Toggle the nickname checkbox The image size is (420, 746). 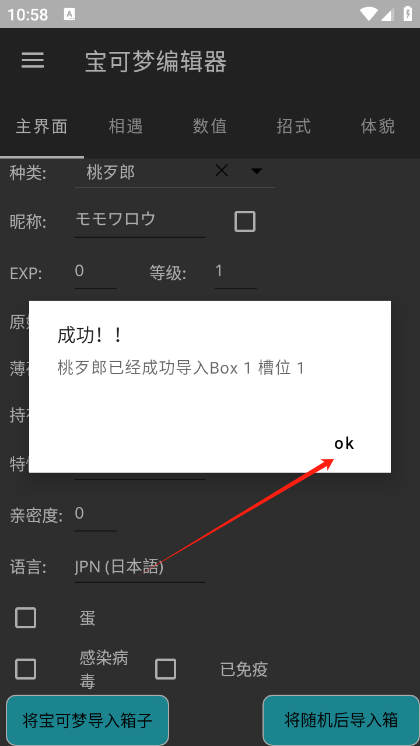[x=245, y=222]
